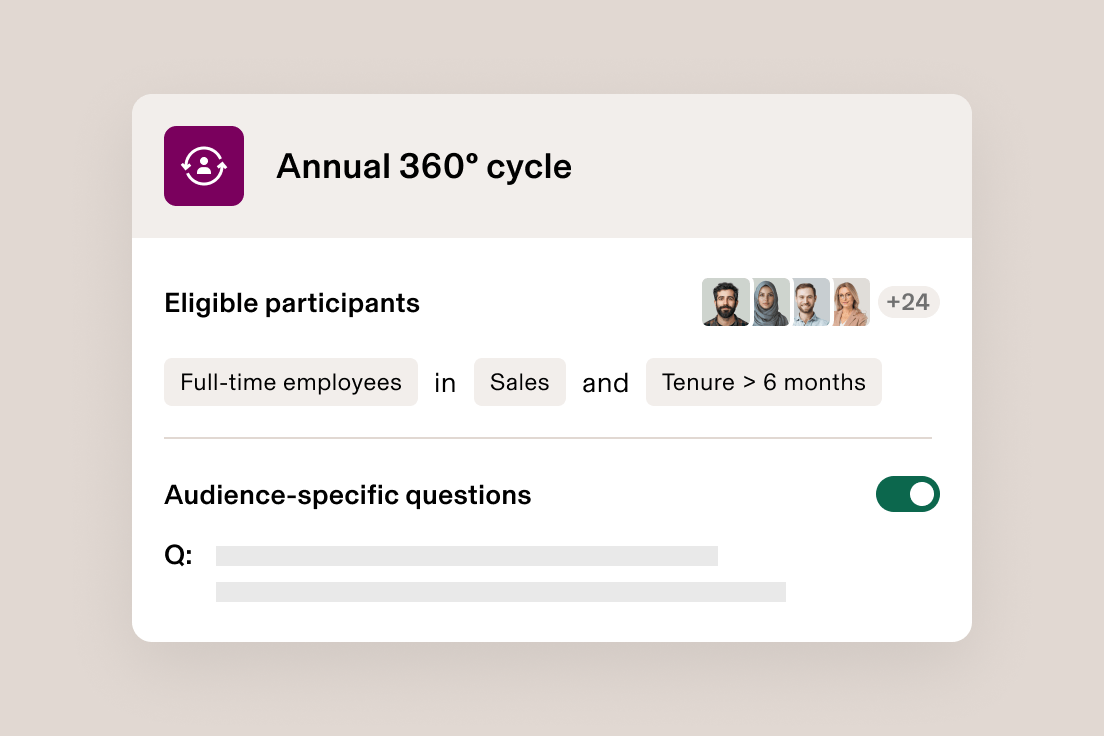The height and width of the screenshot is (736, 1104).
Task: Click the Eligible participants heading
Action: [292, 303]
